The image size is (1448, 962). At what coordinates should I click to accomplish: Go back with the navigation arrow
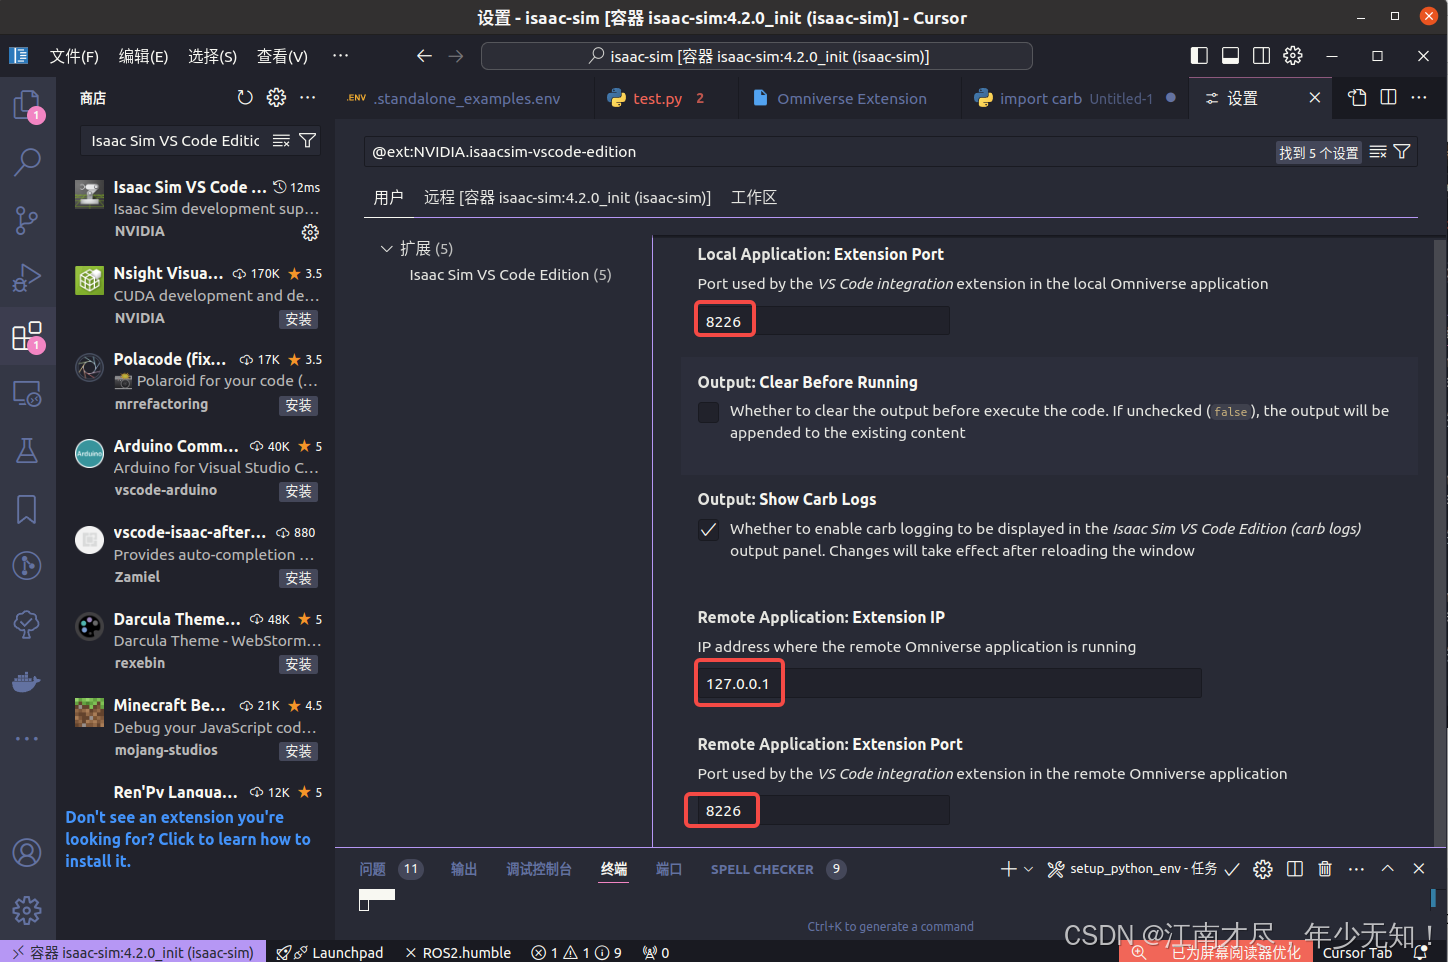(x=424, y=56)
